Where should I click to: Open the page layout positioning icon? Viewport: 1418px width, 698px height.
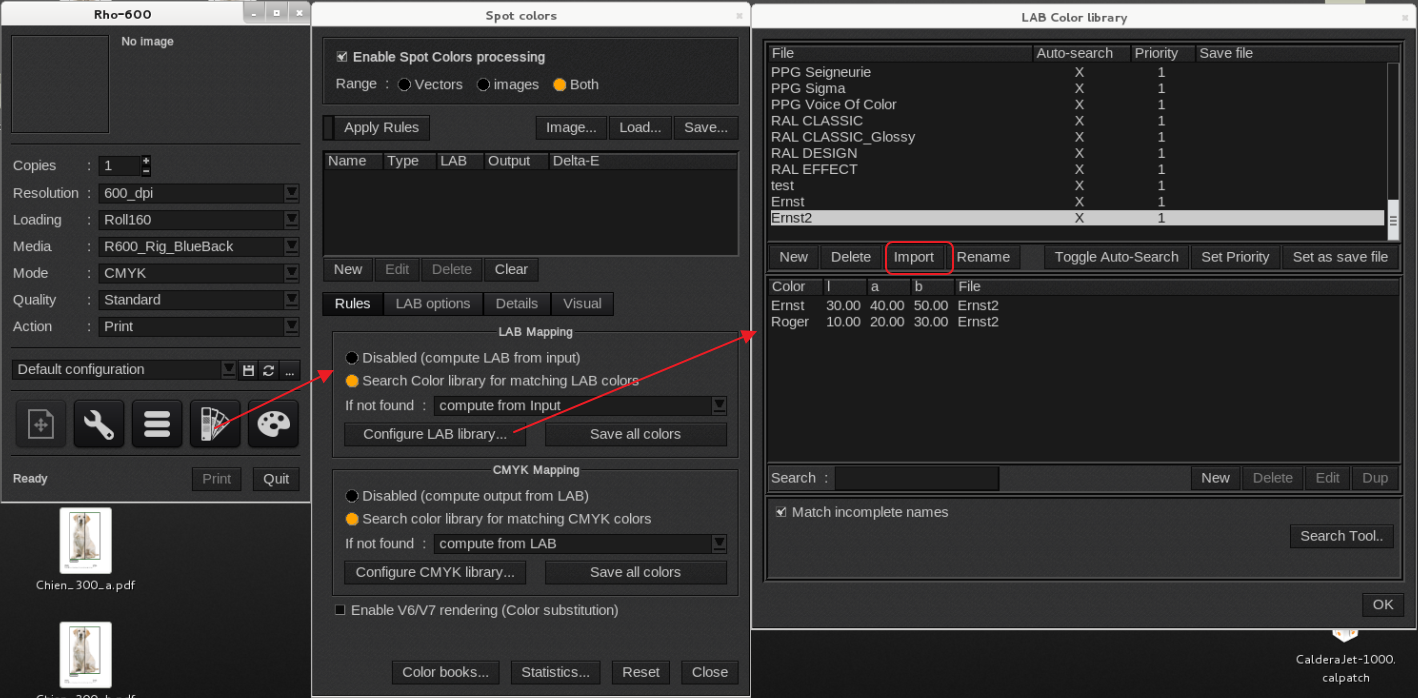41,424
